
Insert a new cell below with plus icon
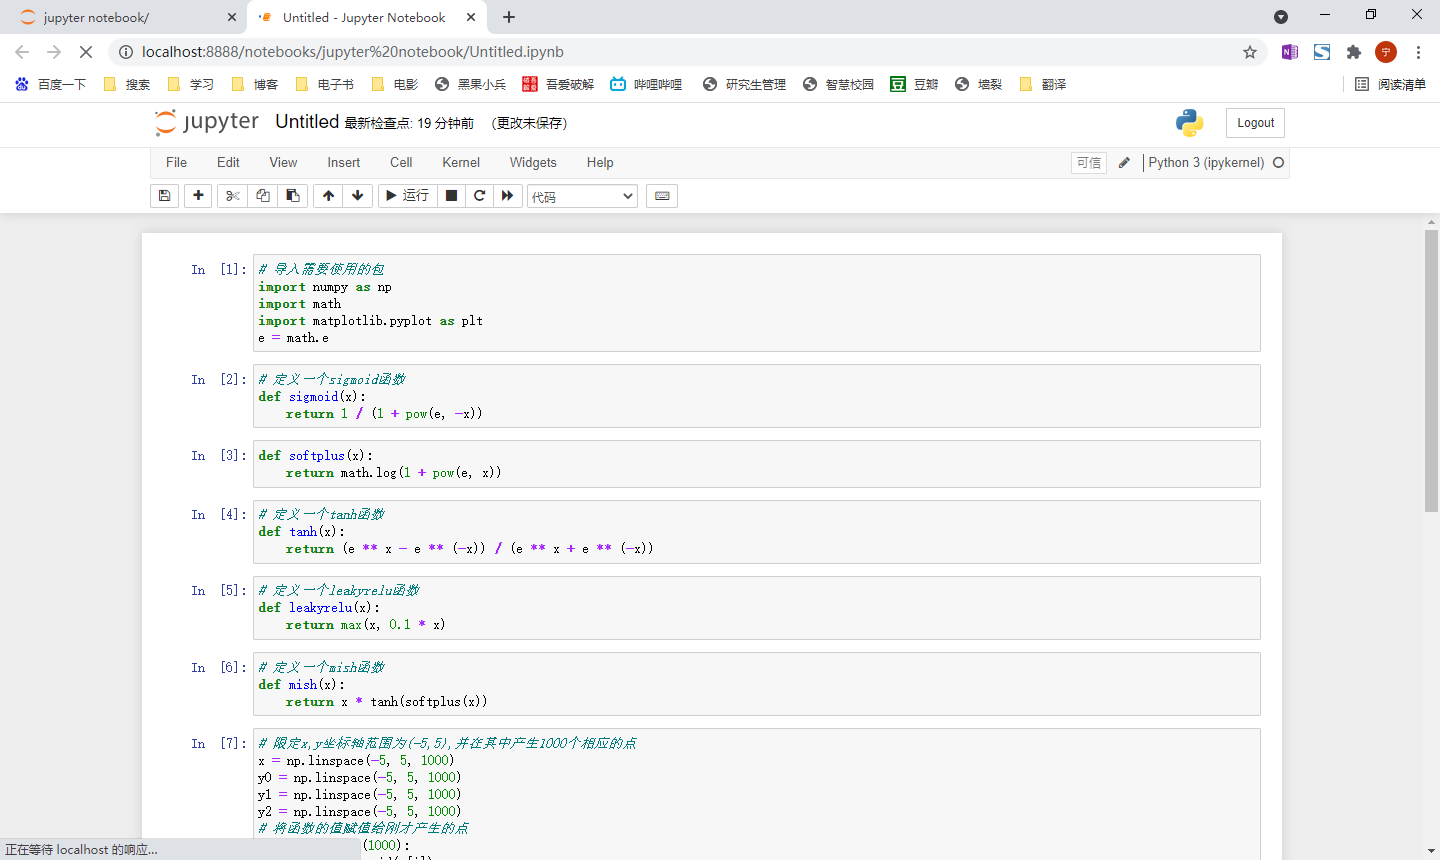pyautogui.click(x=198, y=196)
